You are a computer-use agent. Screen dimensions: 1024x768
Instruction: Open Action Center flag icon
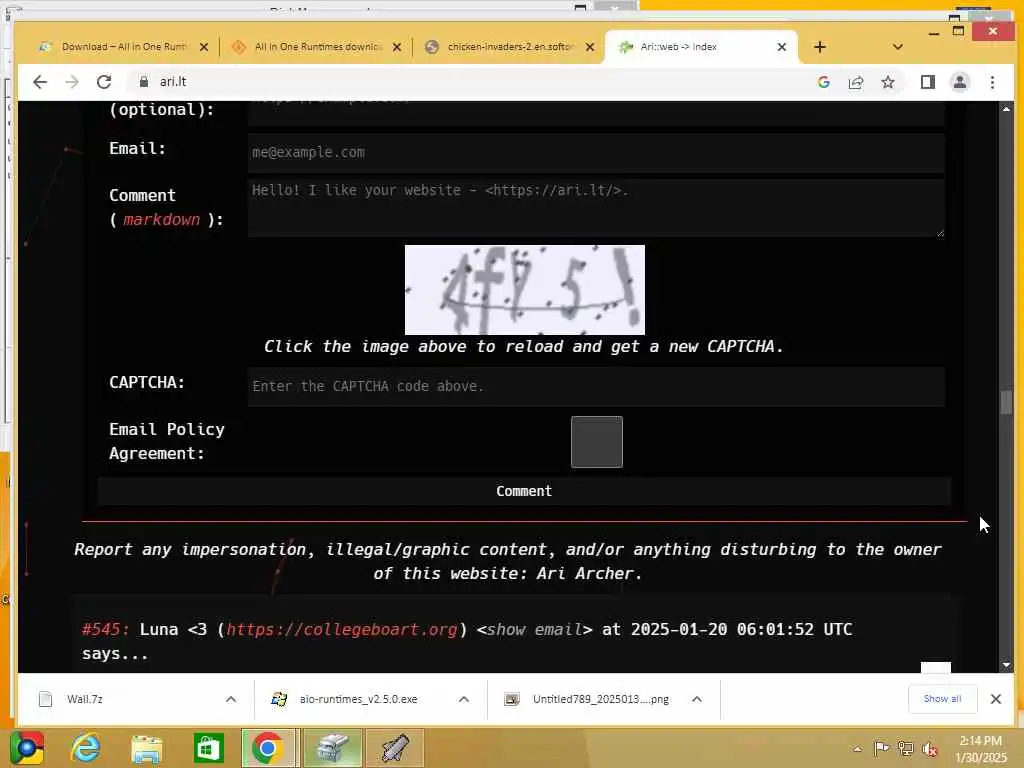coord(881,748)
